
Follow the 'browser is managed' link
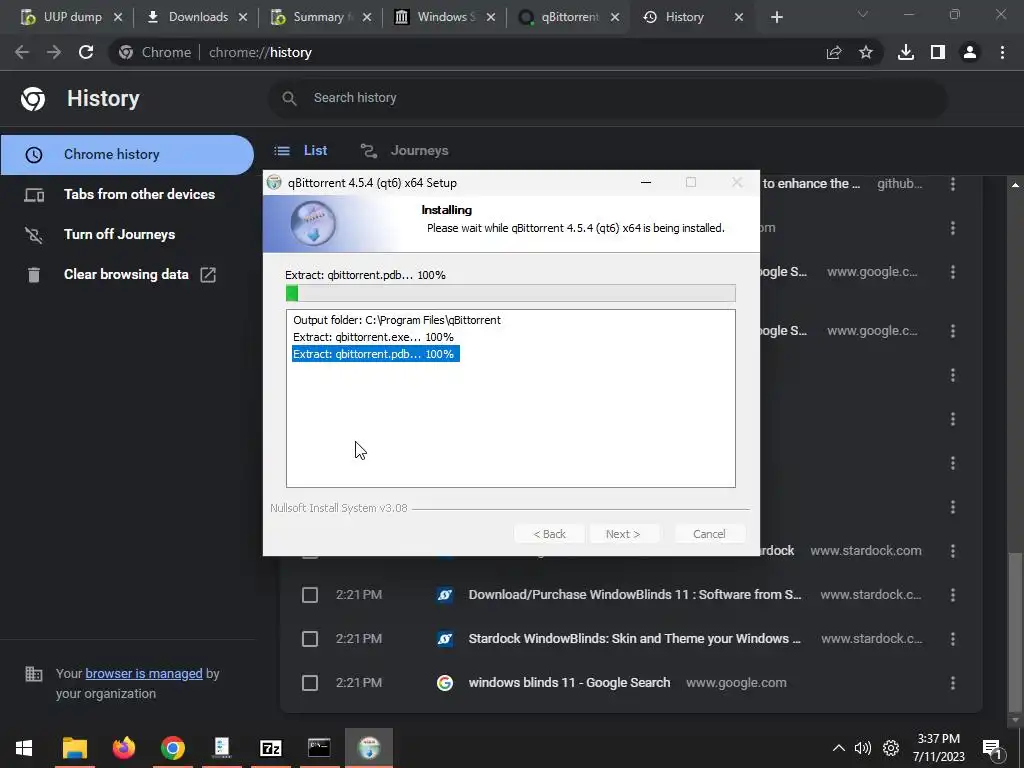[x=144, y=673]
